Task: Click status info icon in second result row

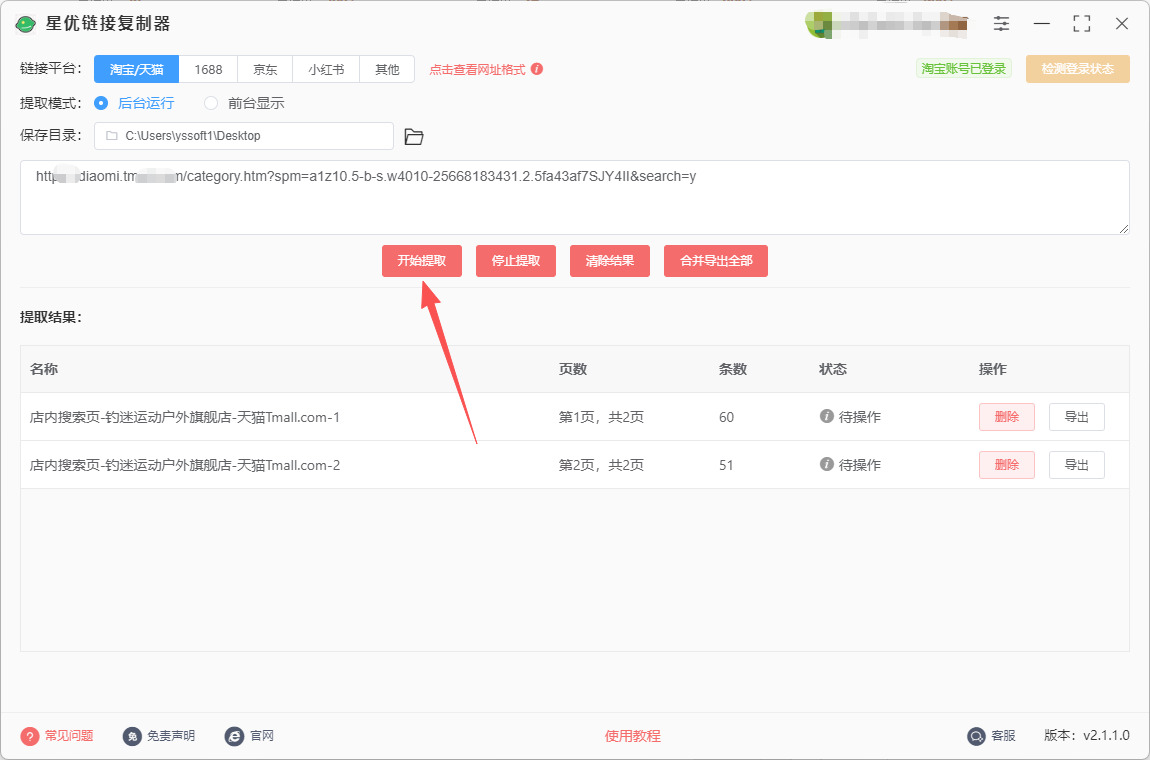Action: click(x=827, y=464)
